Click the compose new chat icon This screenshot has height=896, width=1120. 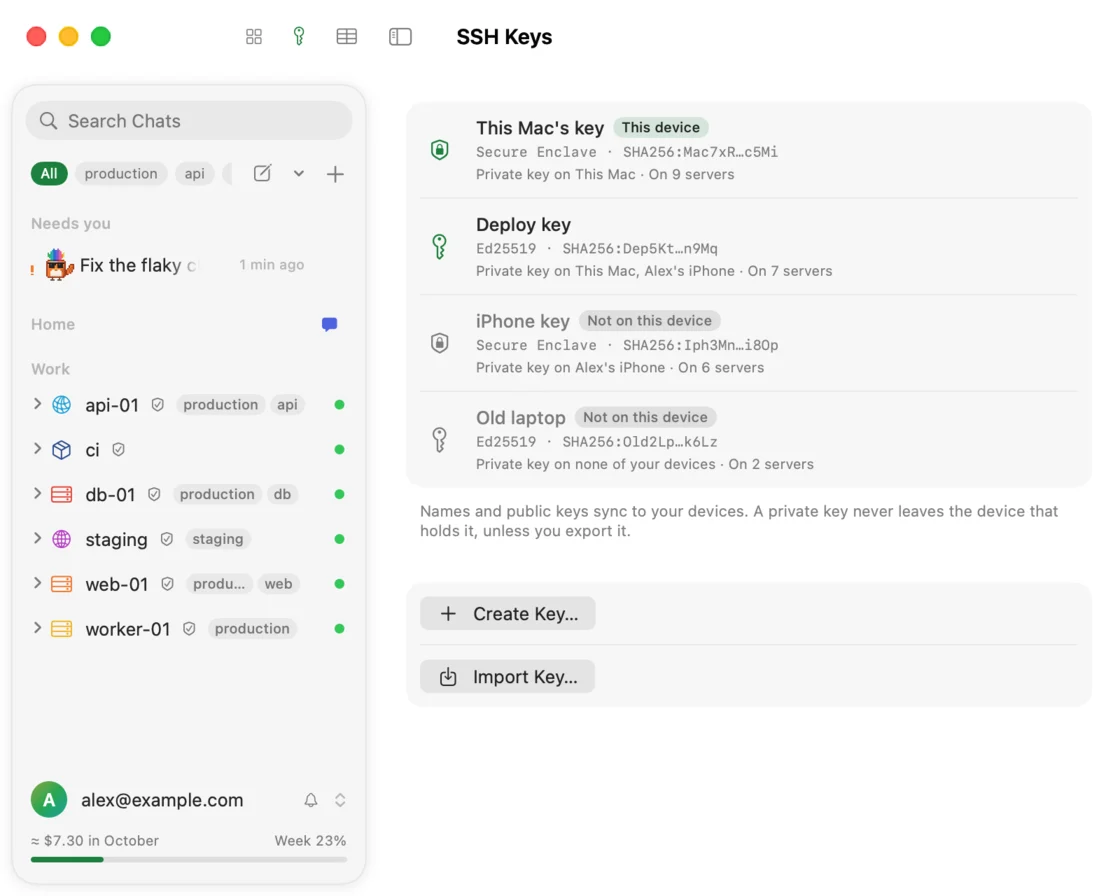pyautogui.click(x=262, y=174)
